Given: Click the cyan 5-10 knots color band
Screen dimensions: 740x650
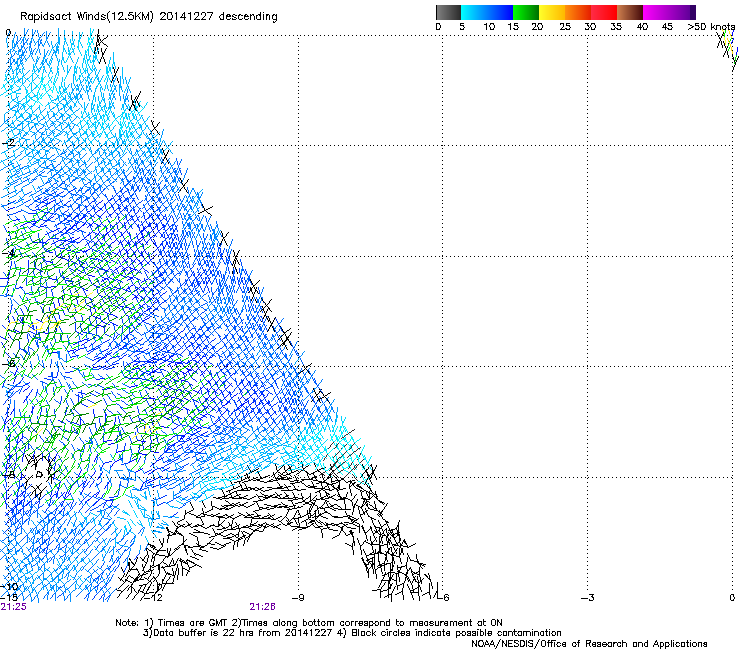Looking at the screenshot, I should [474, 12].
